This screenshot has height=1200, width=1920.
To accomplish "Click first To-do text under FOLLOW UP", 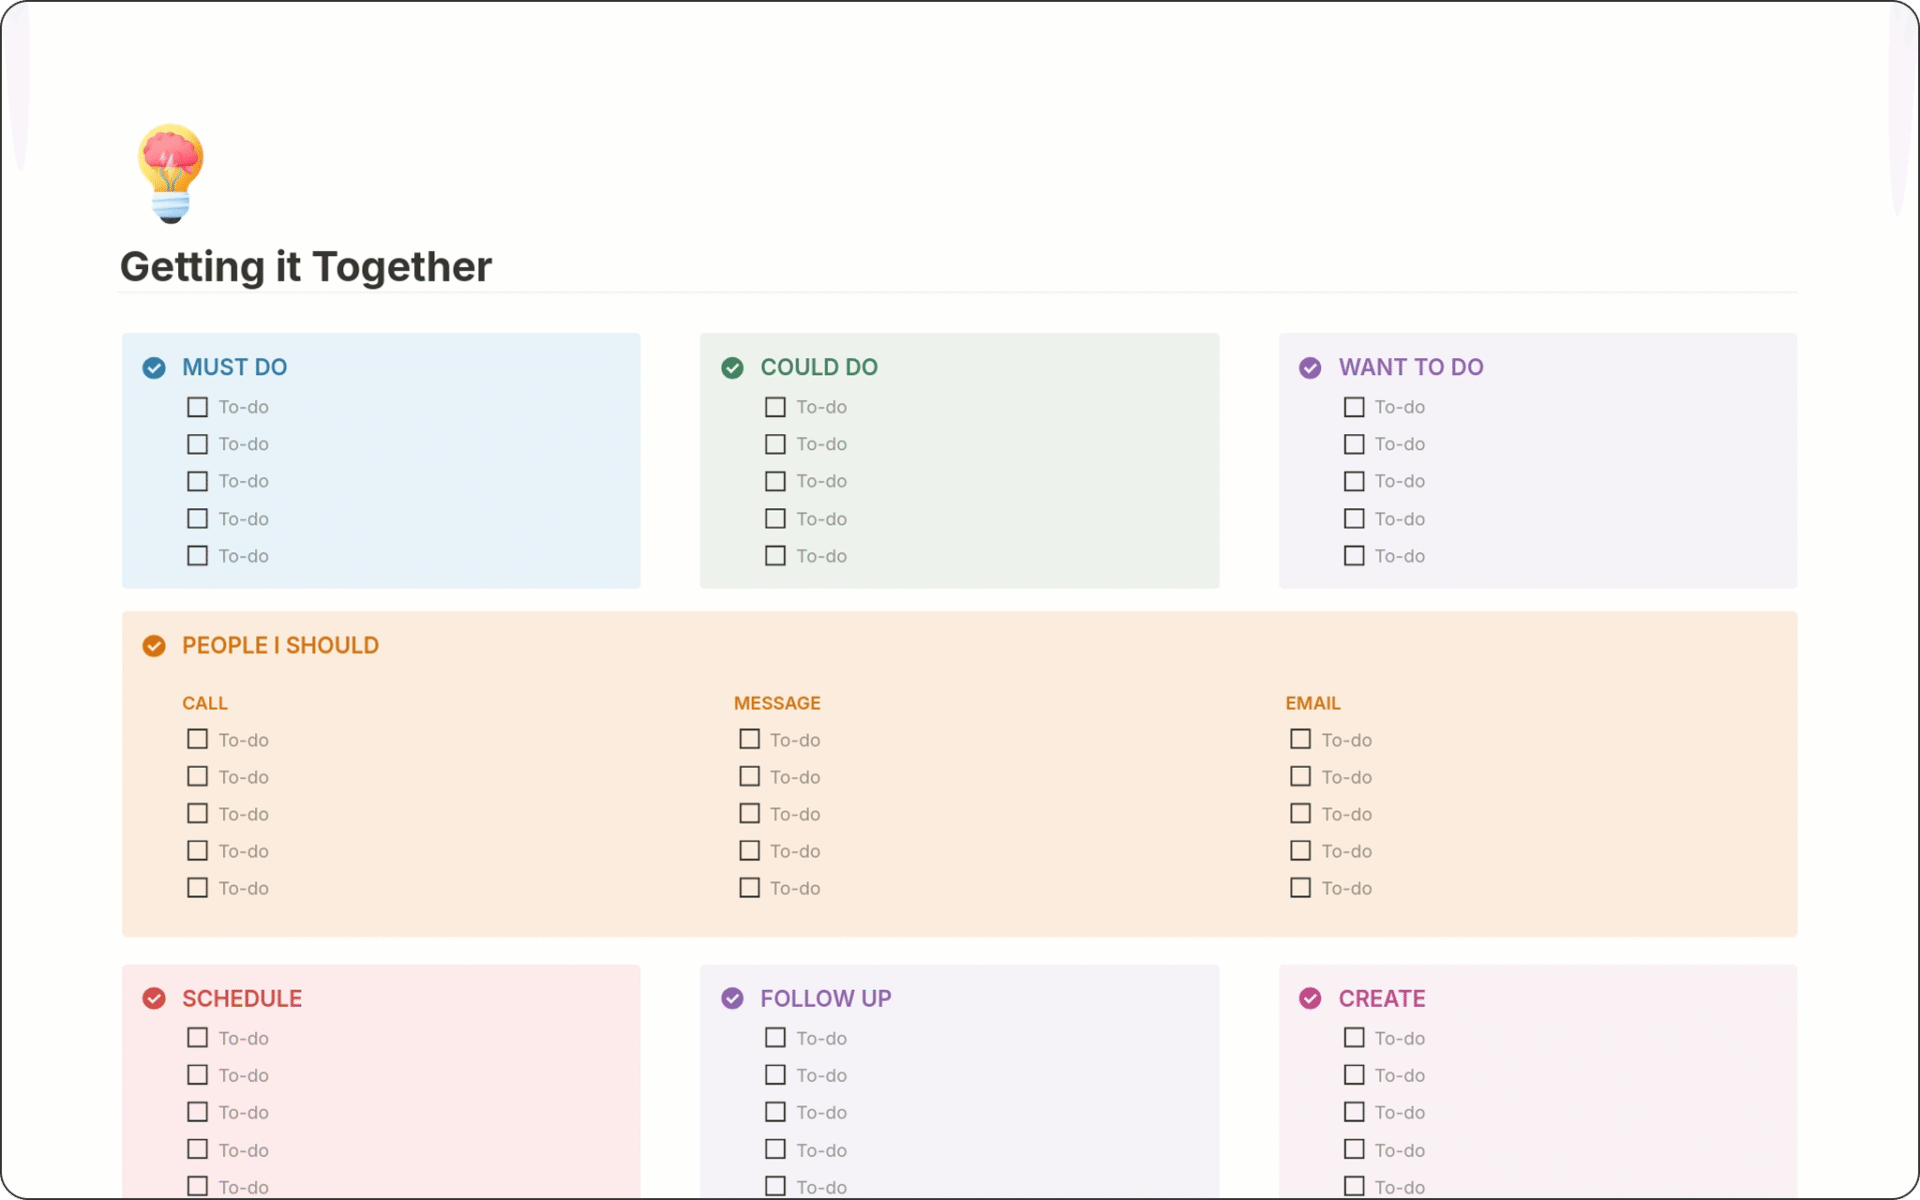I will 822,1038.
